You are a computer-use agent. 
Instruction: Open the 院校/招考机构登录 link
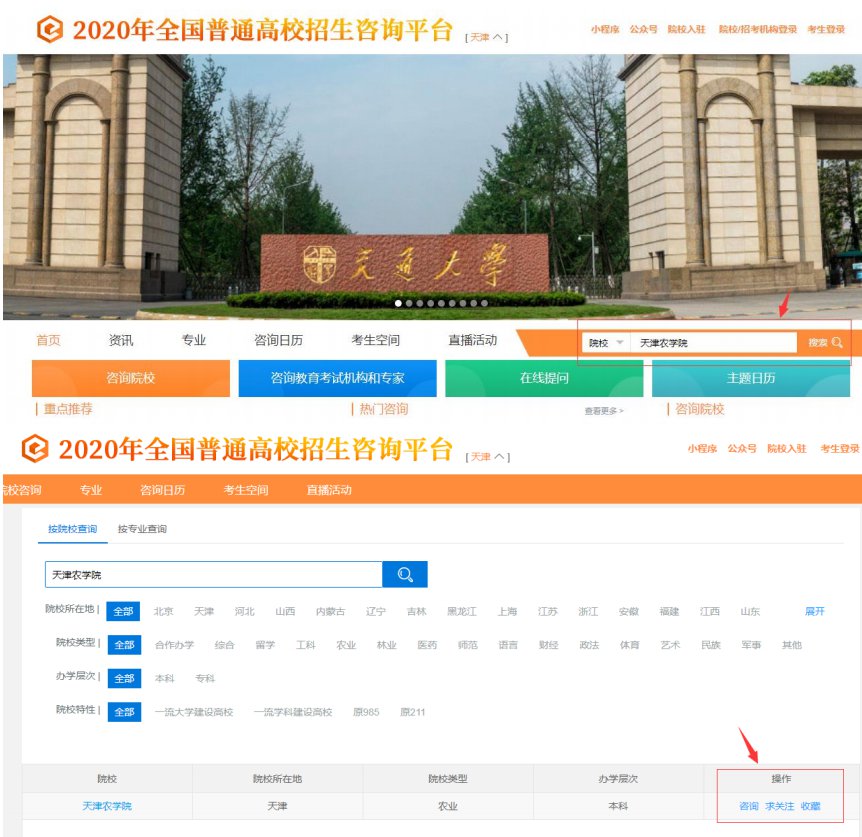click(758, 29)
